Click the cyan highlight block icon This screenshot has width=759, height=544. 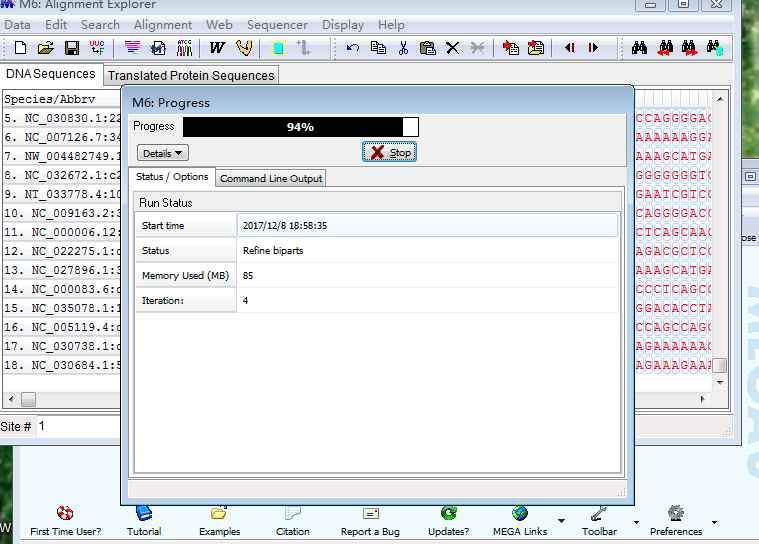pos(278,48)
